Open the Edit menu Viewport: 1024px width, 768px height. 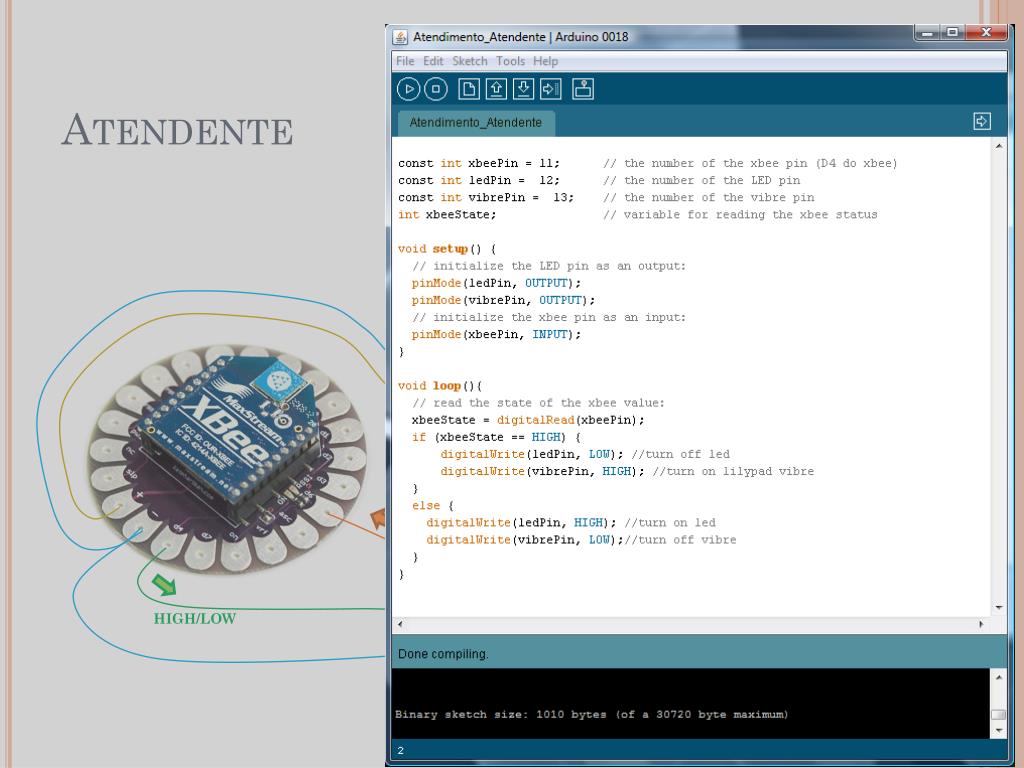coord(433,61)
